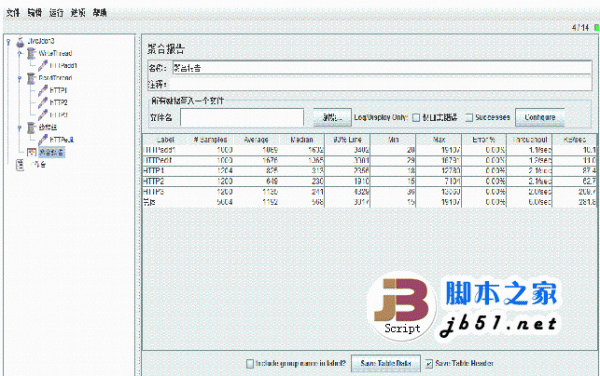The height and width of the screenshot is (376, 600).
Task: Collapse the thread group containing HTTPedit
Action: tap(20, 128)
